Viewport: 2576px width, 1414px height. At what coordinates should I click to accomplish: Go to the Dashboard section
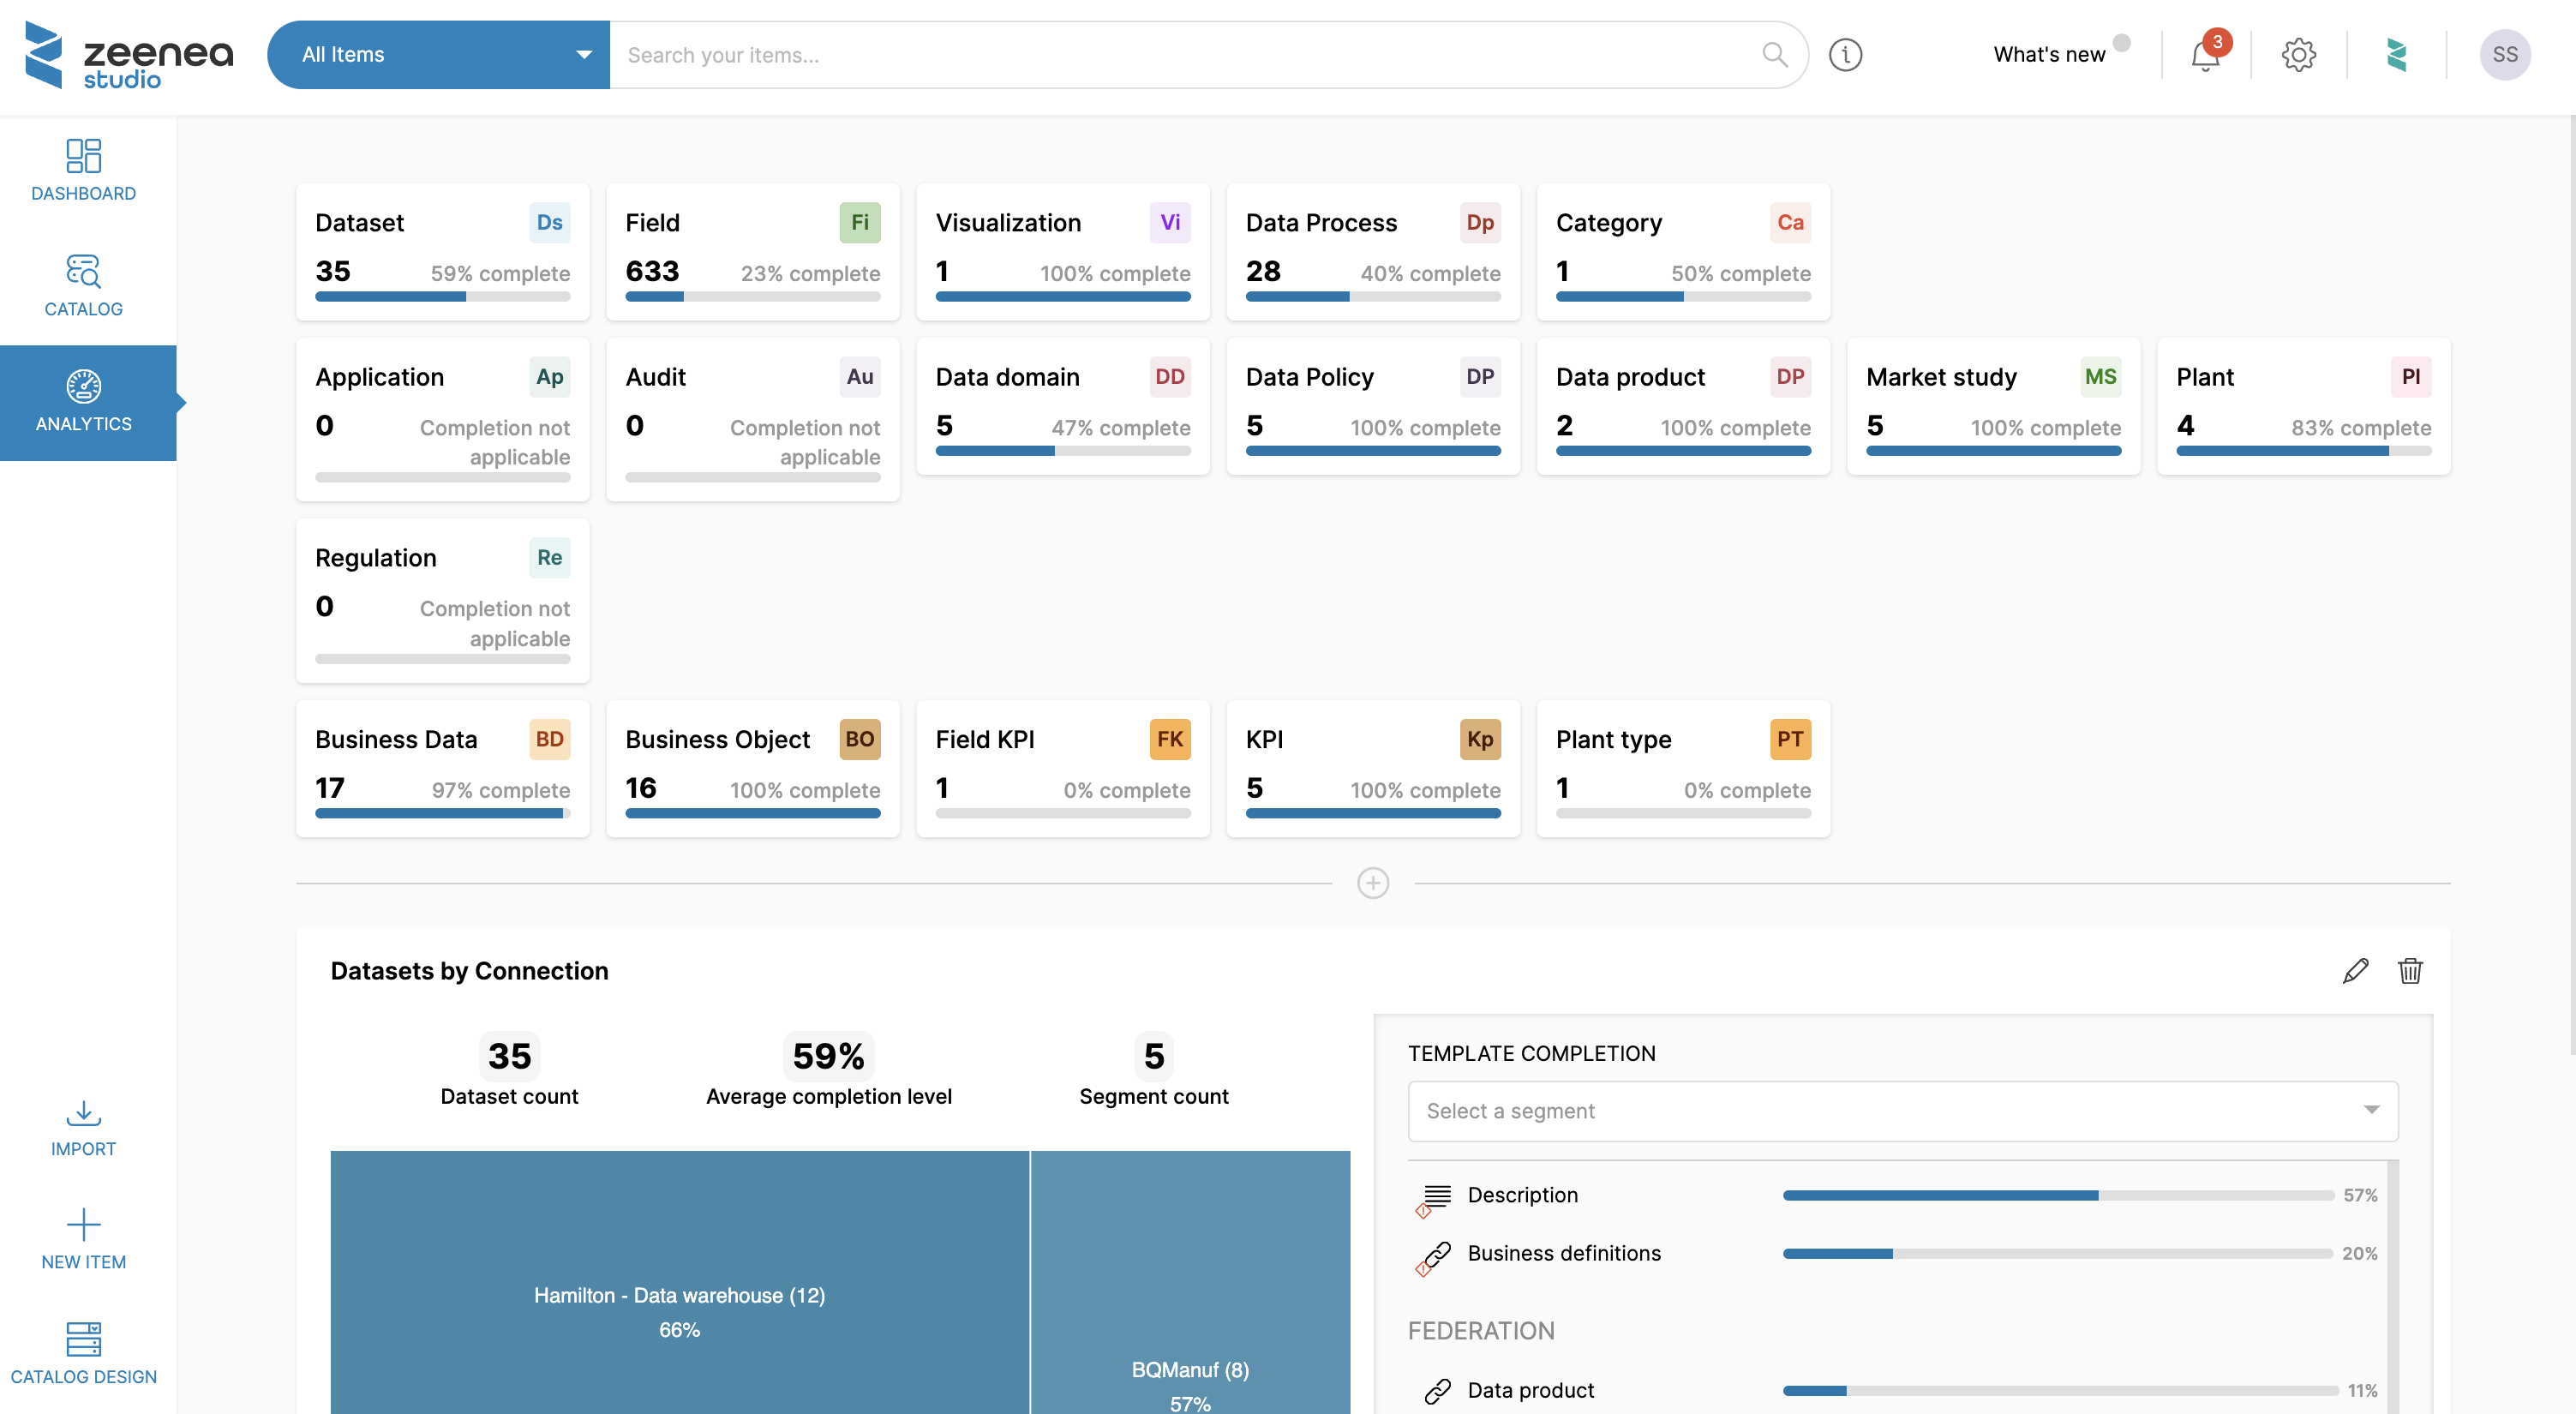tap(84, 171)
